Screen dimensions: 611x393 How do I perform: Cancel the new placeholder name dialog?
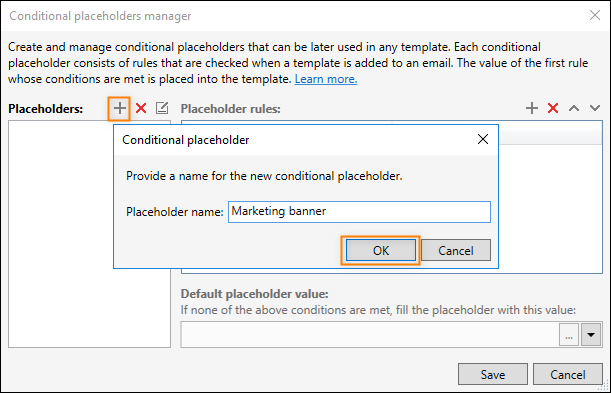pyautogui.click(x=456, y=250)
